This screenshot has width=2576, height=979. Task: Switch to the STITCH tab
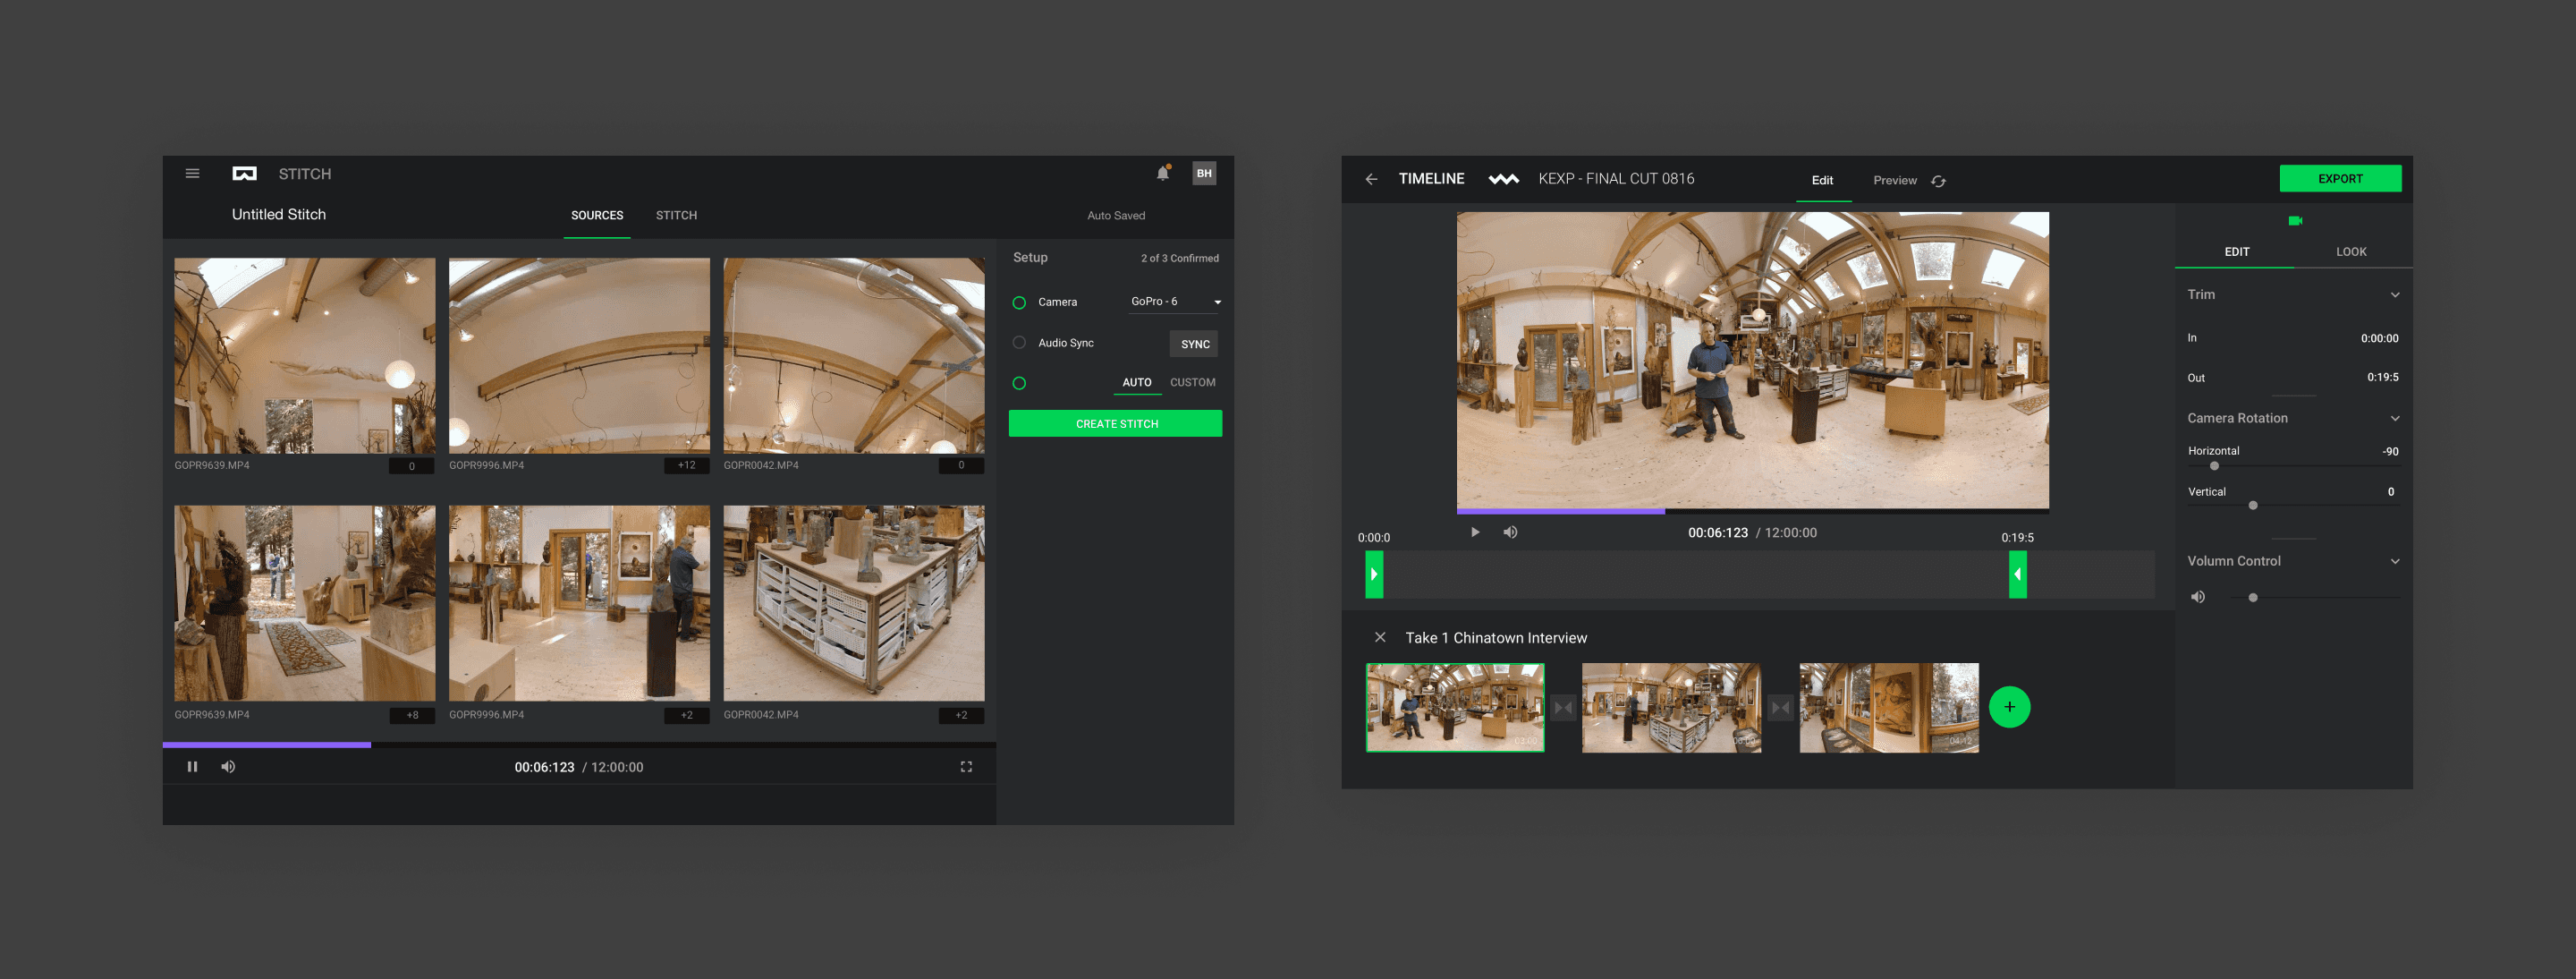point(676,215)
